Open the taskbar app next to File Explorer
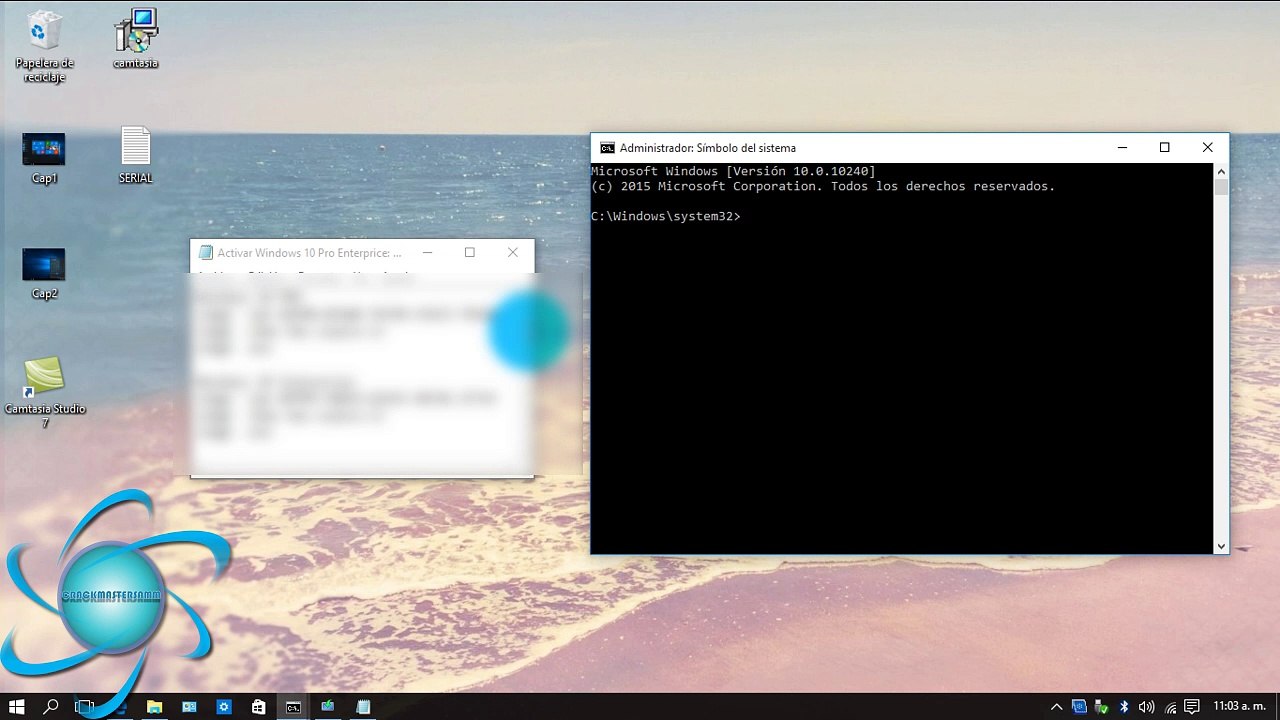This screenshot has width=1280, height=720. (x=189, y=707)
